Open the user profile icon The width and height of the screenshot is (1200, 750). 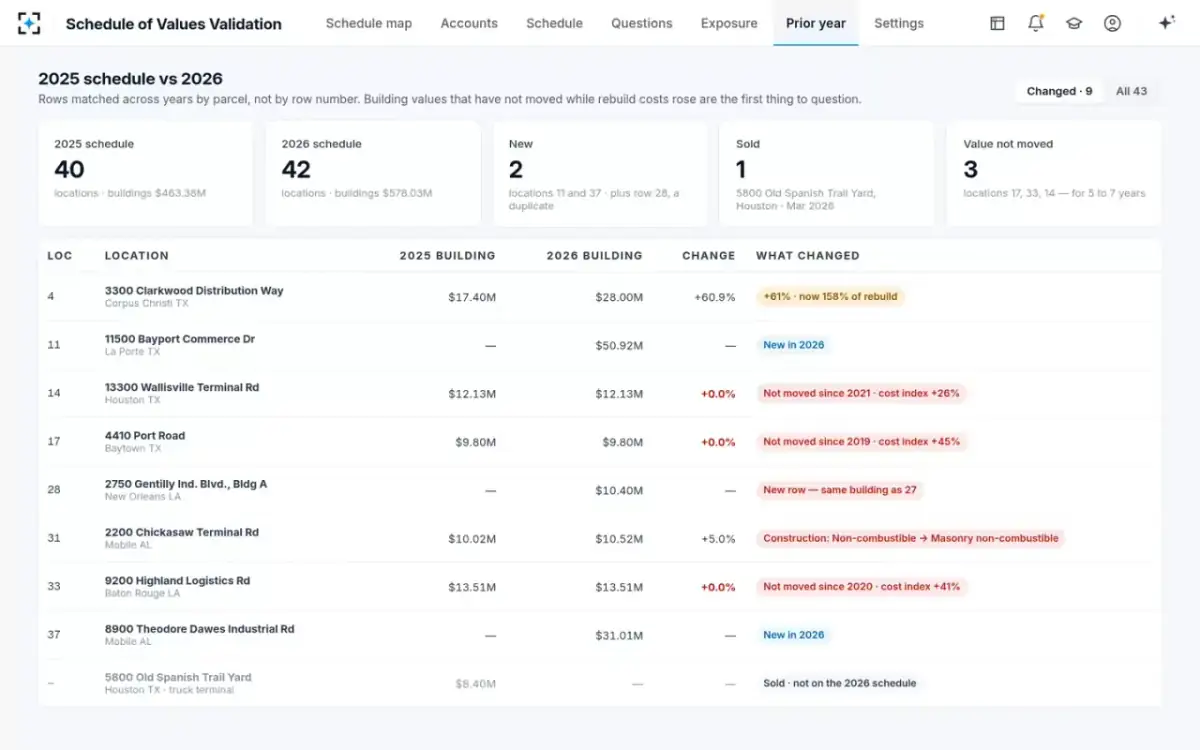[1112, 23]
